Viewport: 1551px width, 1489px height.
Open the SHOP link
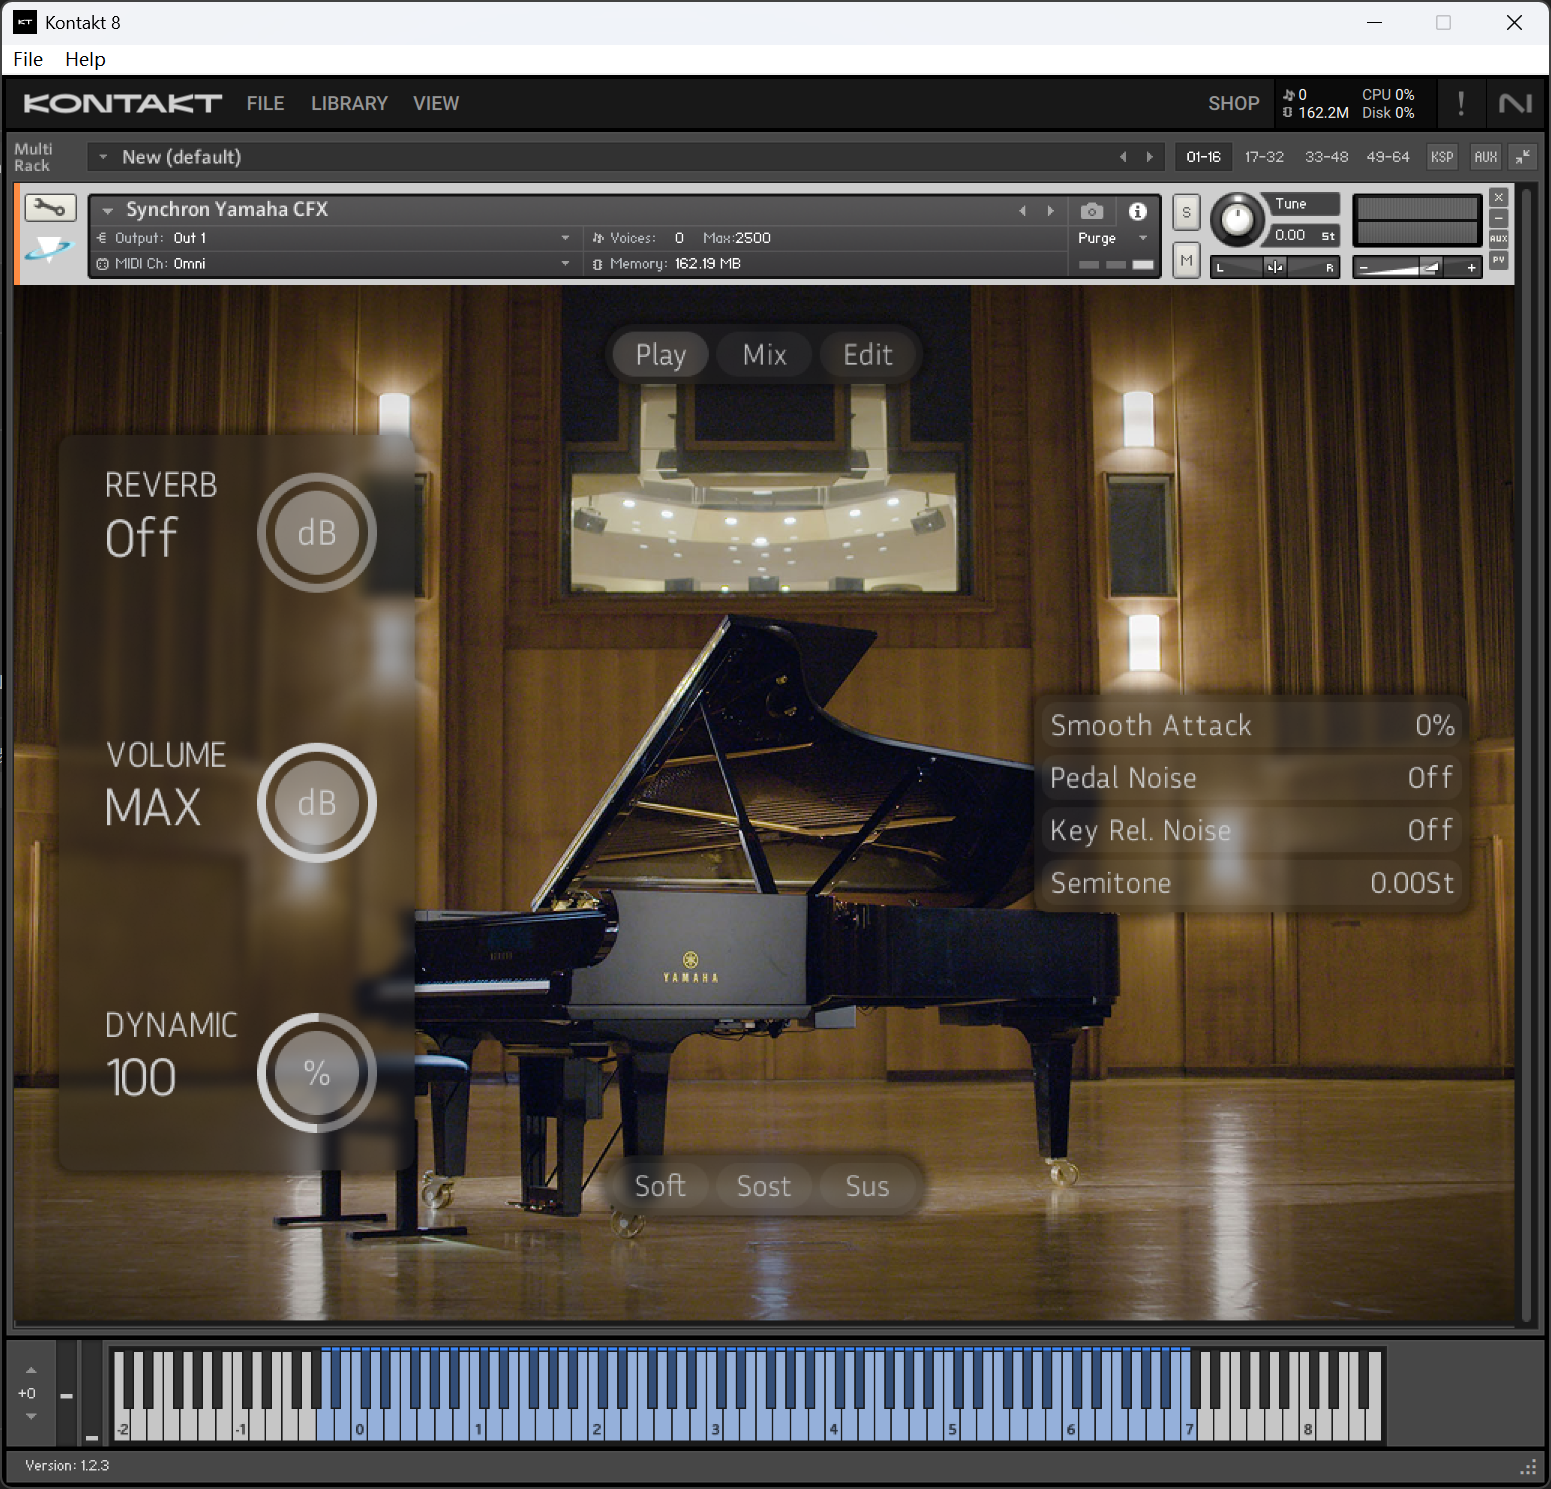[1233, 103]
